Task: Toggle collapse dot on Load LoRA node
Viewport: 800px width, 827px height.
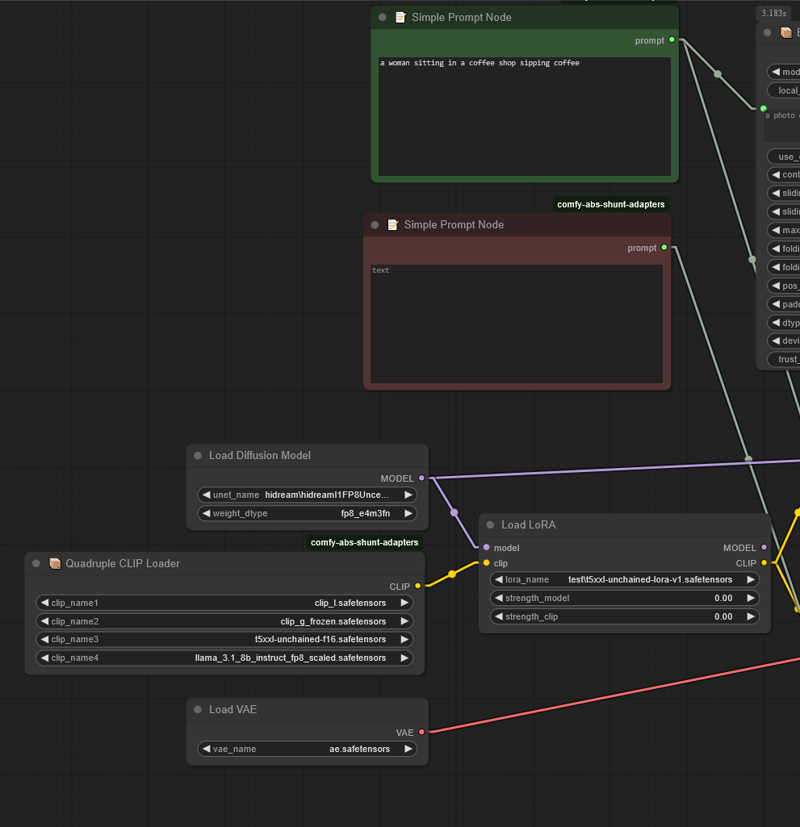Action: point(490,525)
